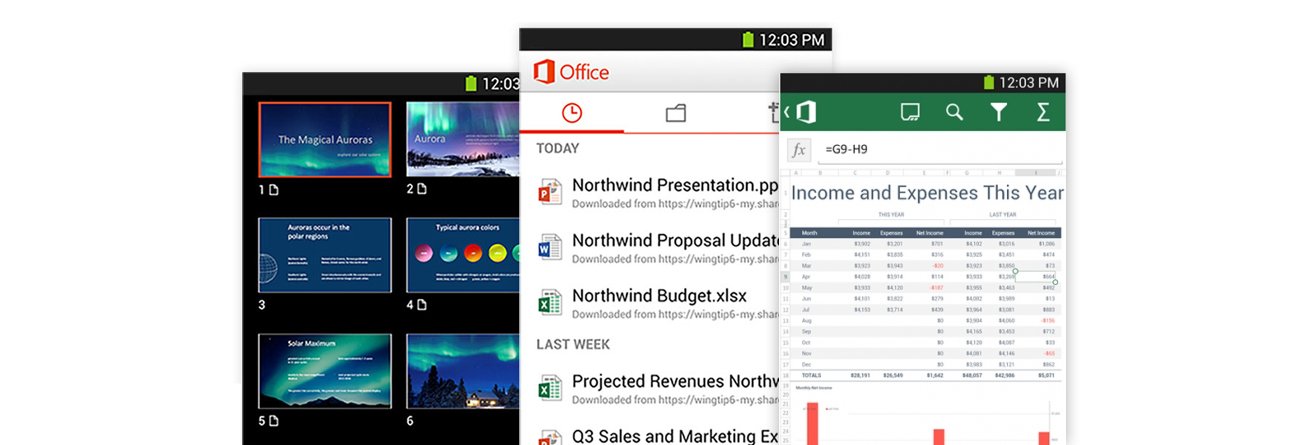Tap the battery icon on the PowerPoint phone
Screen dimensions: 1298x445
pos(471,84)
